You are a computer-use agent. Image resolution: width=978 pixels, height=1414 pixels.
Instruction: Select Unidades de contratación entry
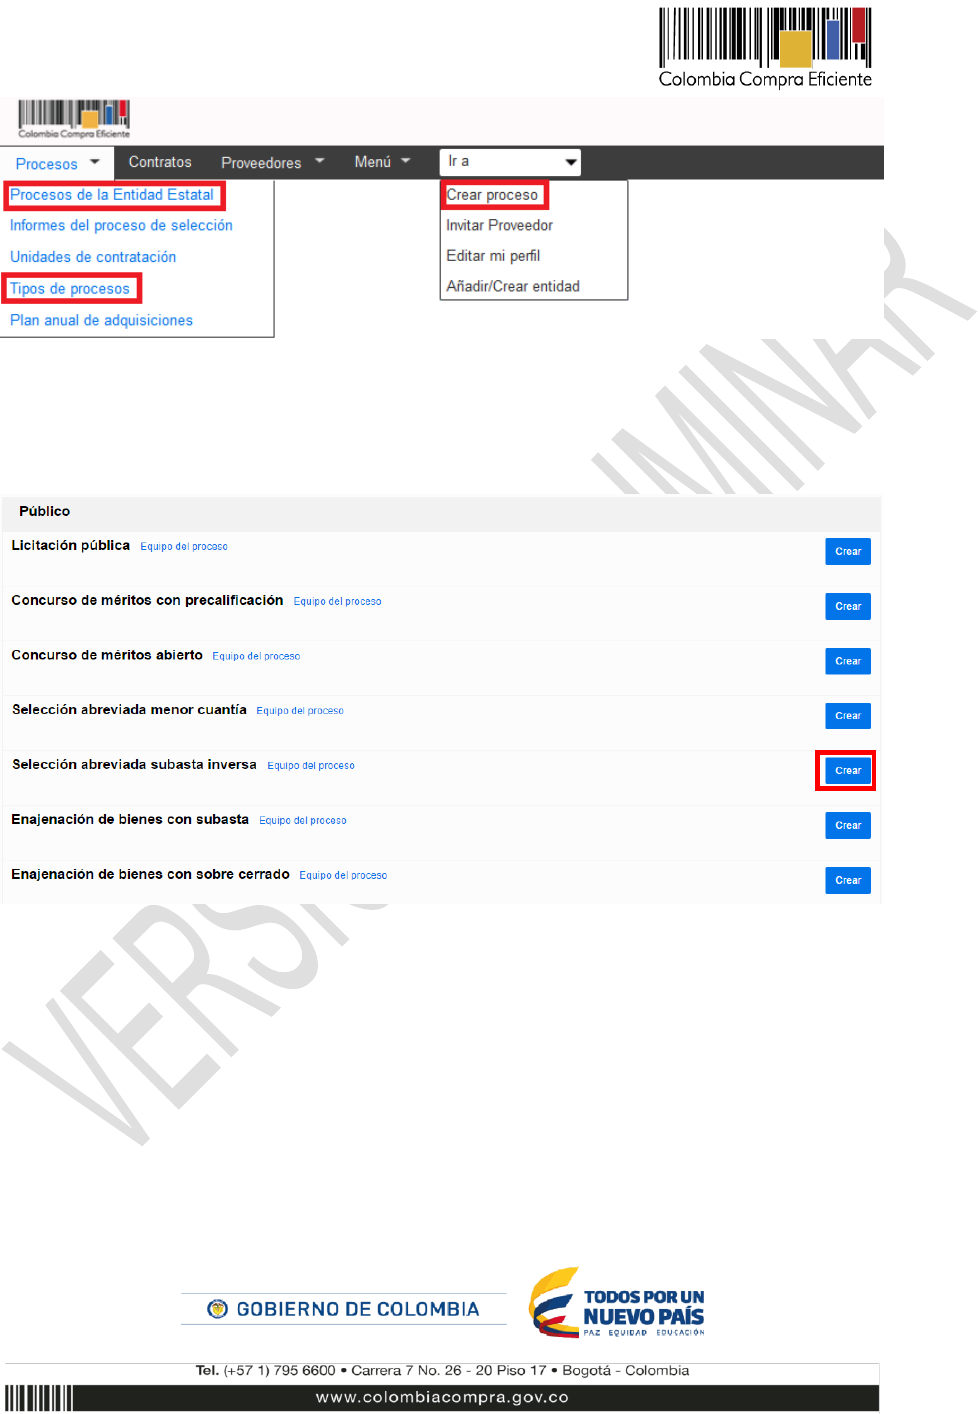(x=93, y=257)
